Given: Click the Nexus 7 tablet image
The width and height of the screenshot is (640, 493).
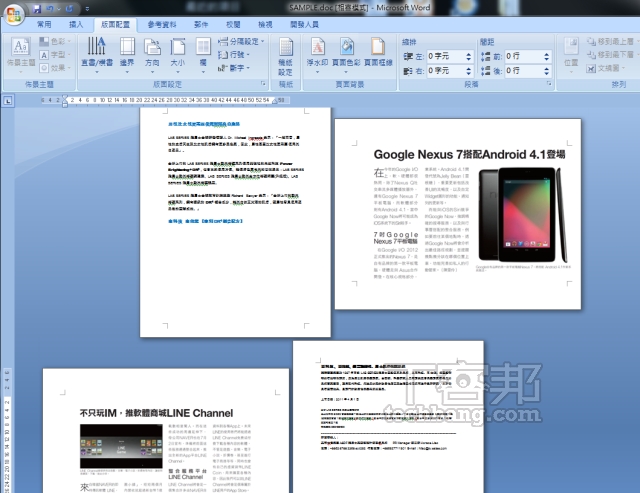Looking at the screenshot, I should [x=522, y=215].
